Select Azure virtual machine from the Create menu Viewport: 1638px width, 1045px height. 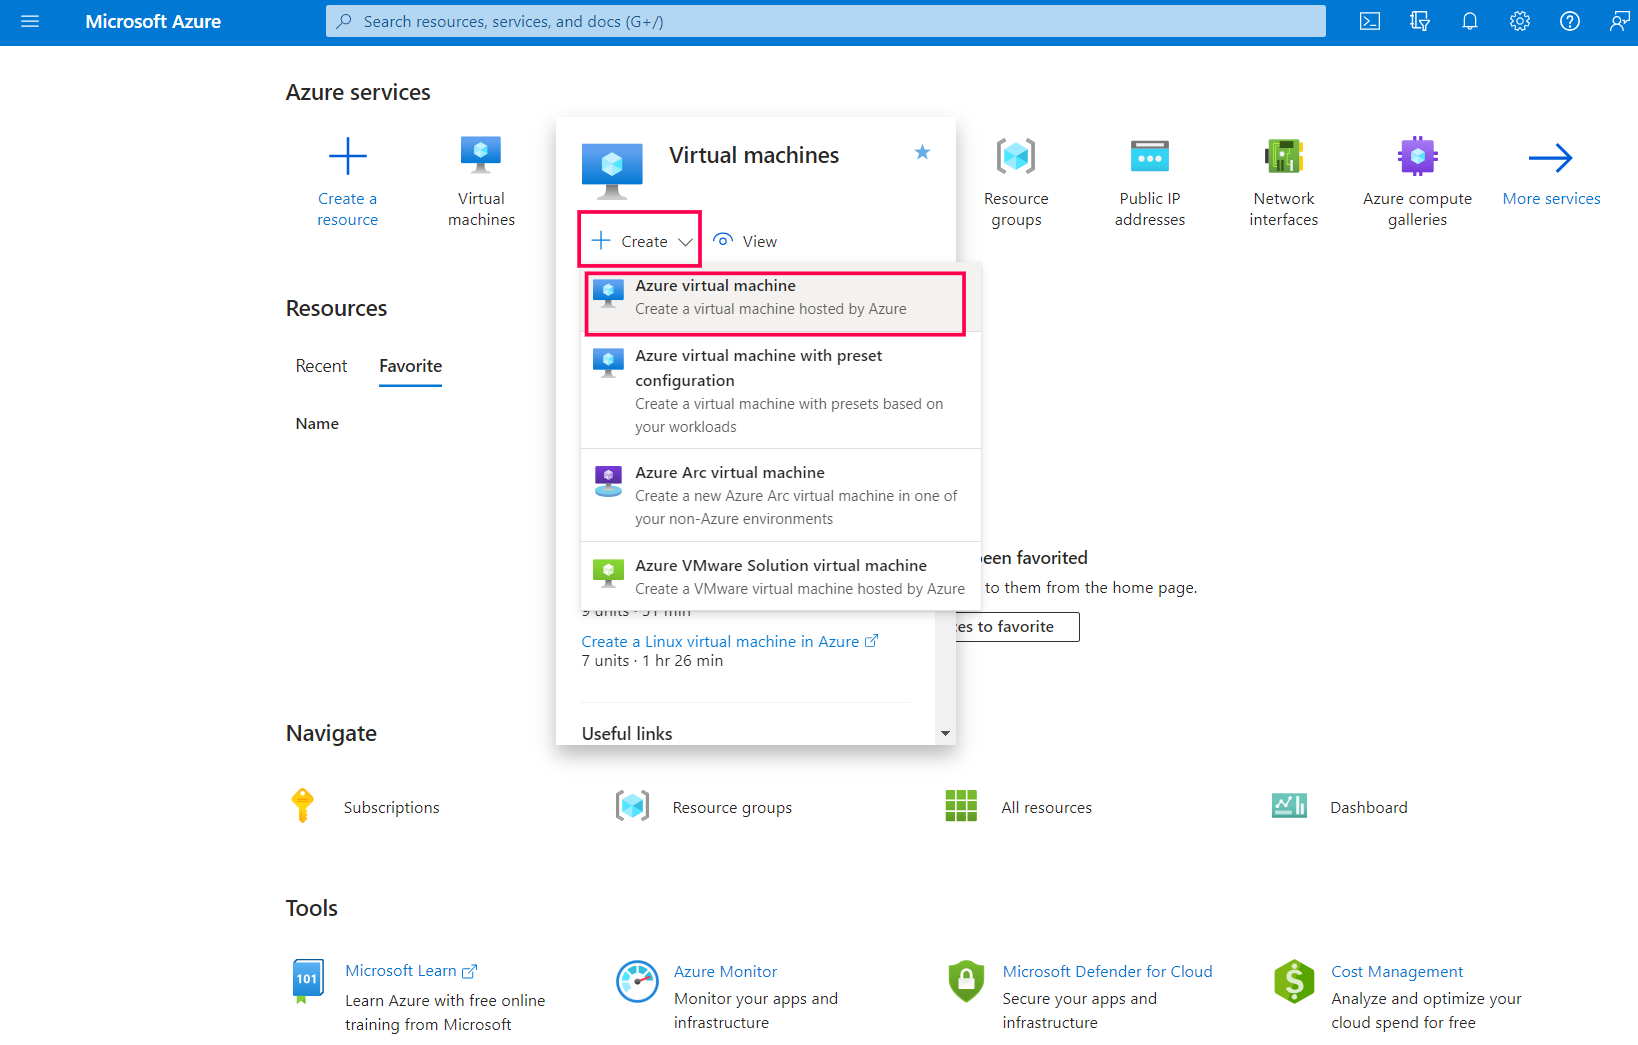point(775,296)
